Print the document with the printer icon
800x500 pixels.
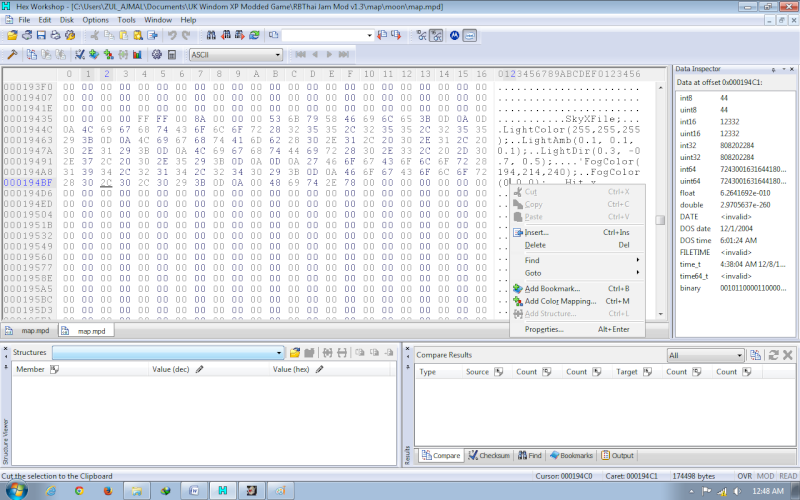point(56,35)
